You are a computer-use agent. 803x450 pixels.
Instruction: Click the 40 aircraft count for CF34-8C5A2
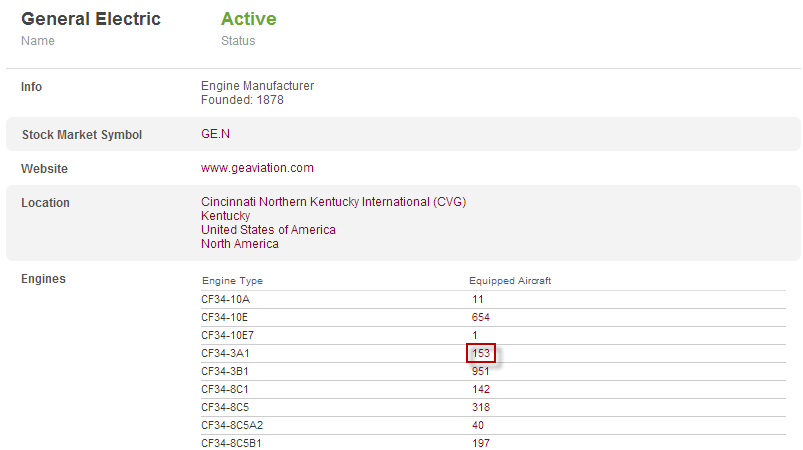coord(478,425)
